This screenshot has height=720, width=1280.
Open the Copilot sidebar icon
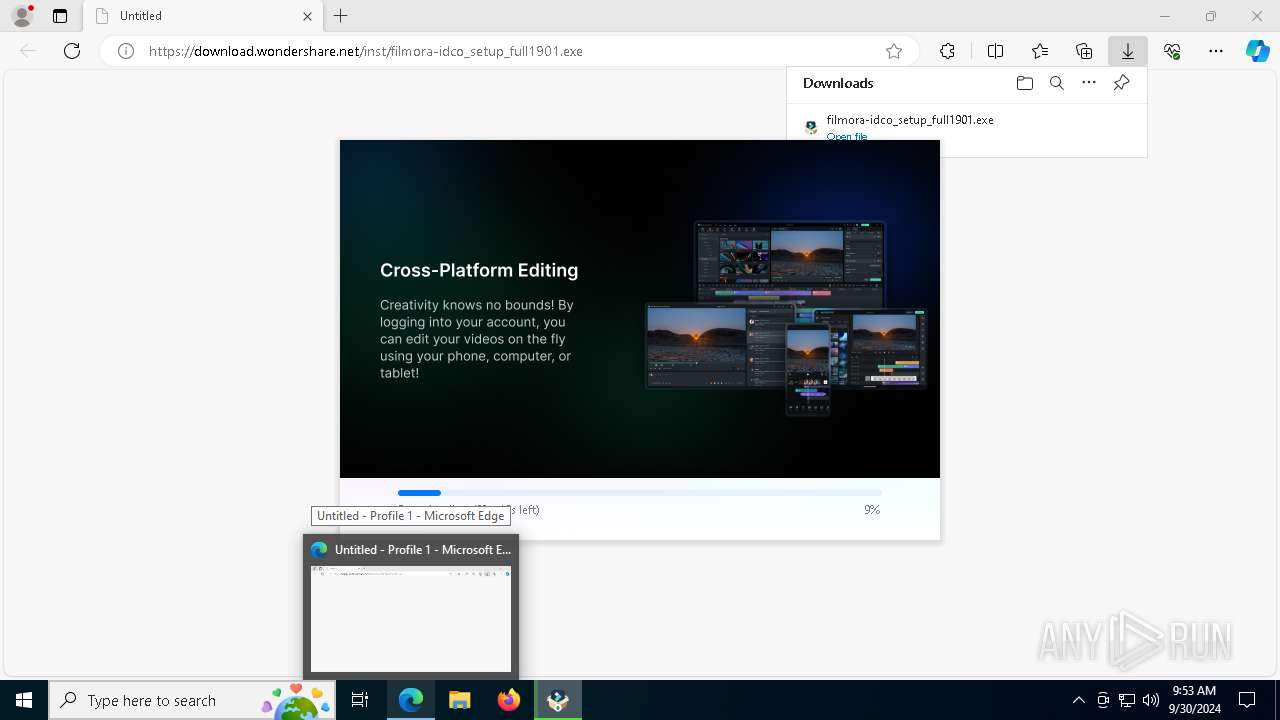pyautogui.click(x=1258, y=51)
